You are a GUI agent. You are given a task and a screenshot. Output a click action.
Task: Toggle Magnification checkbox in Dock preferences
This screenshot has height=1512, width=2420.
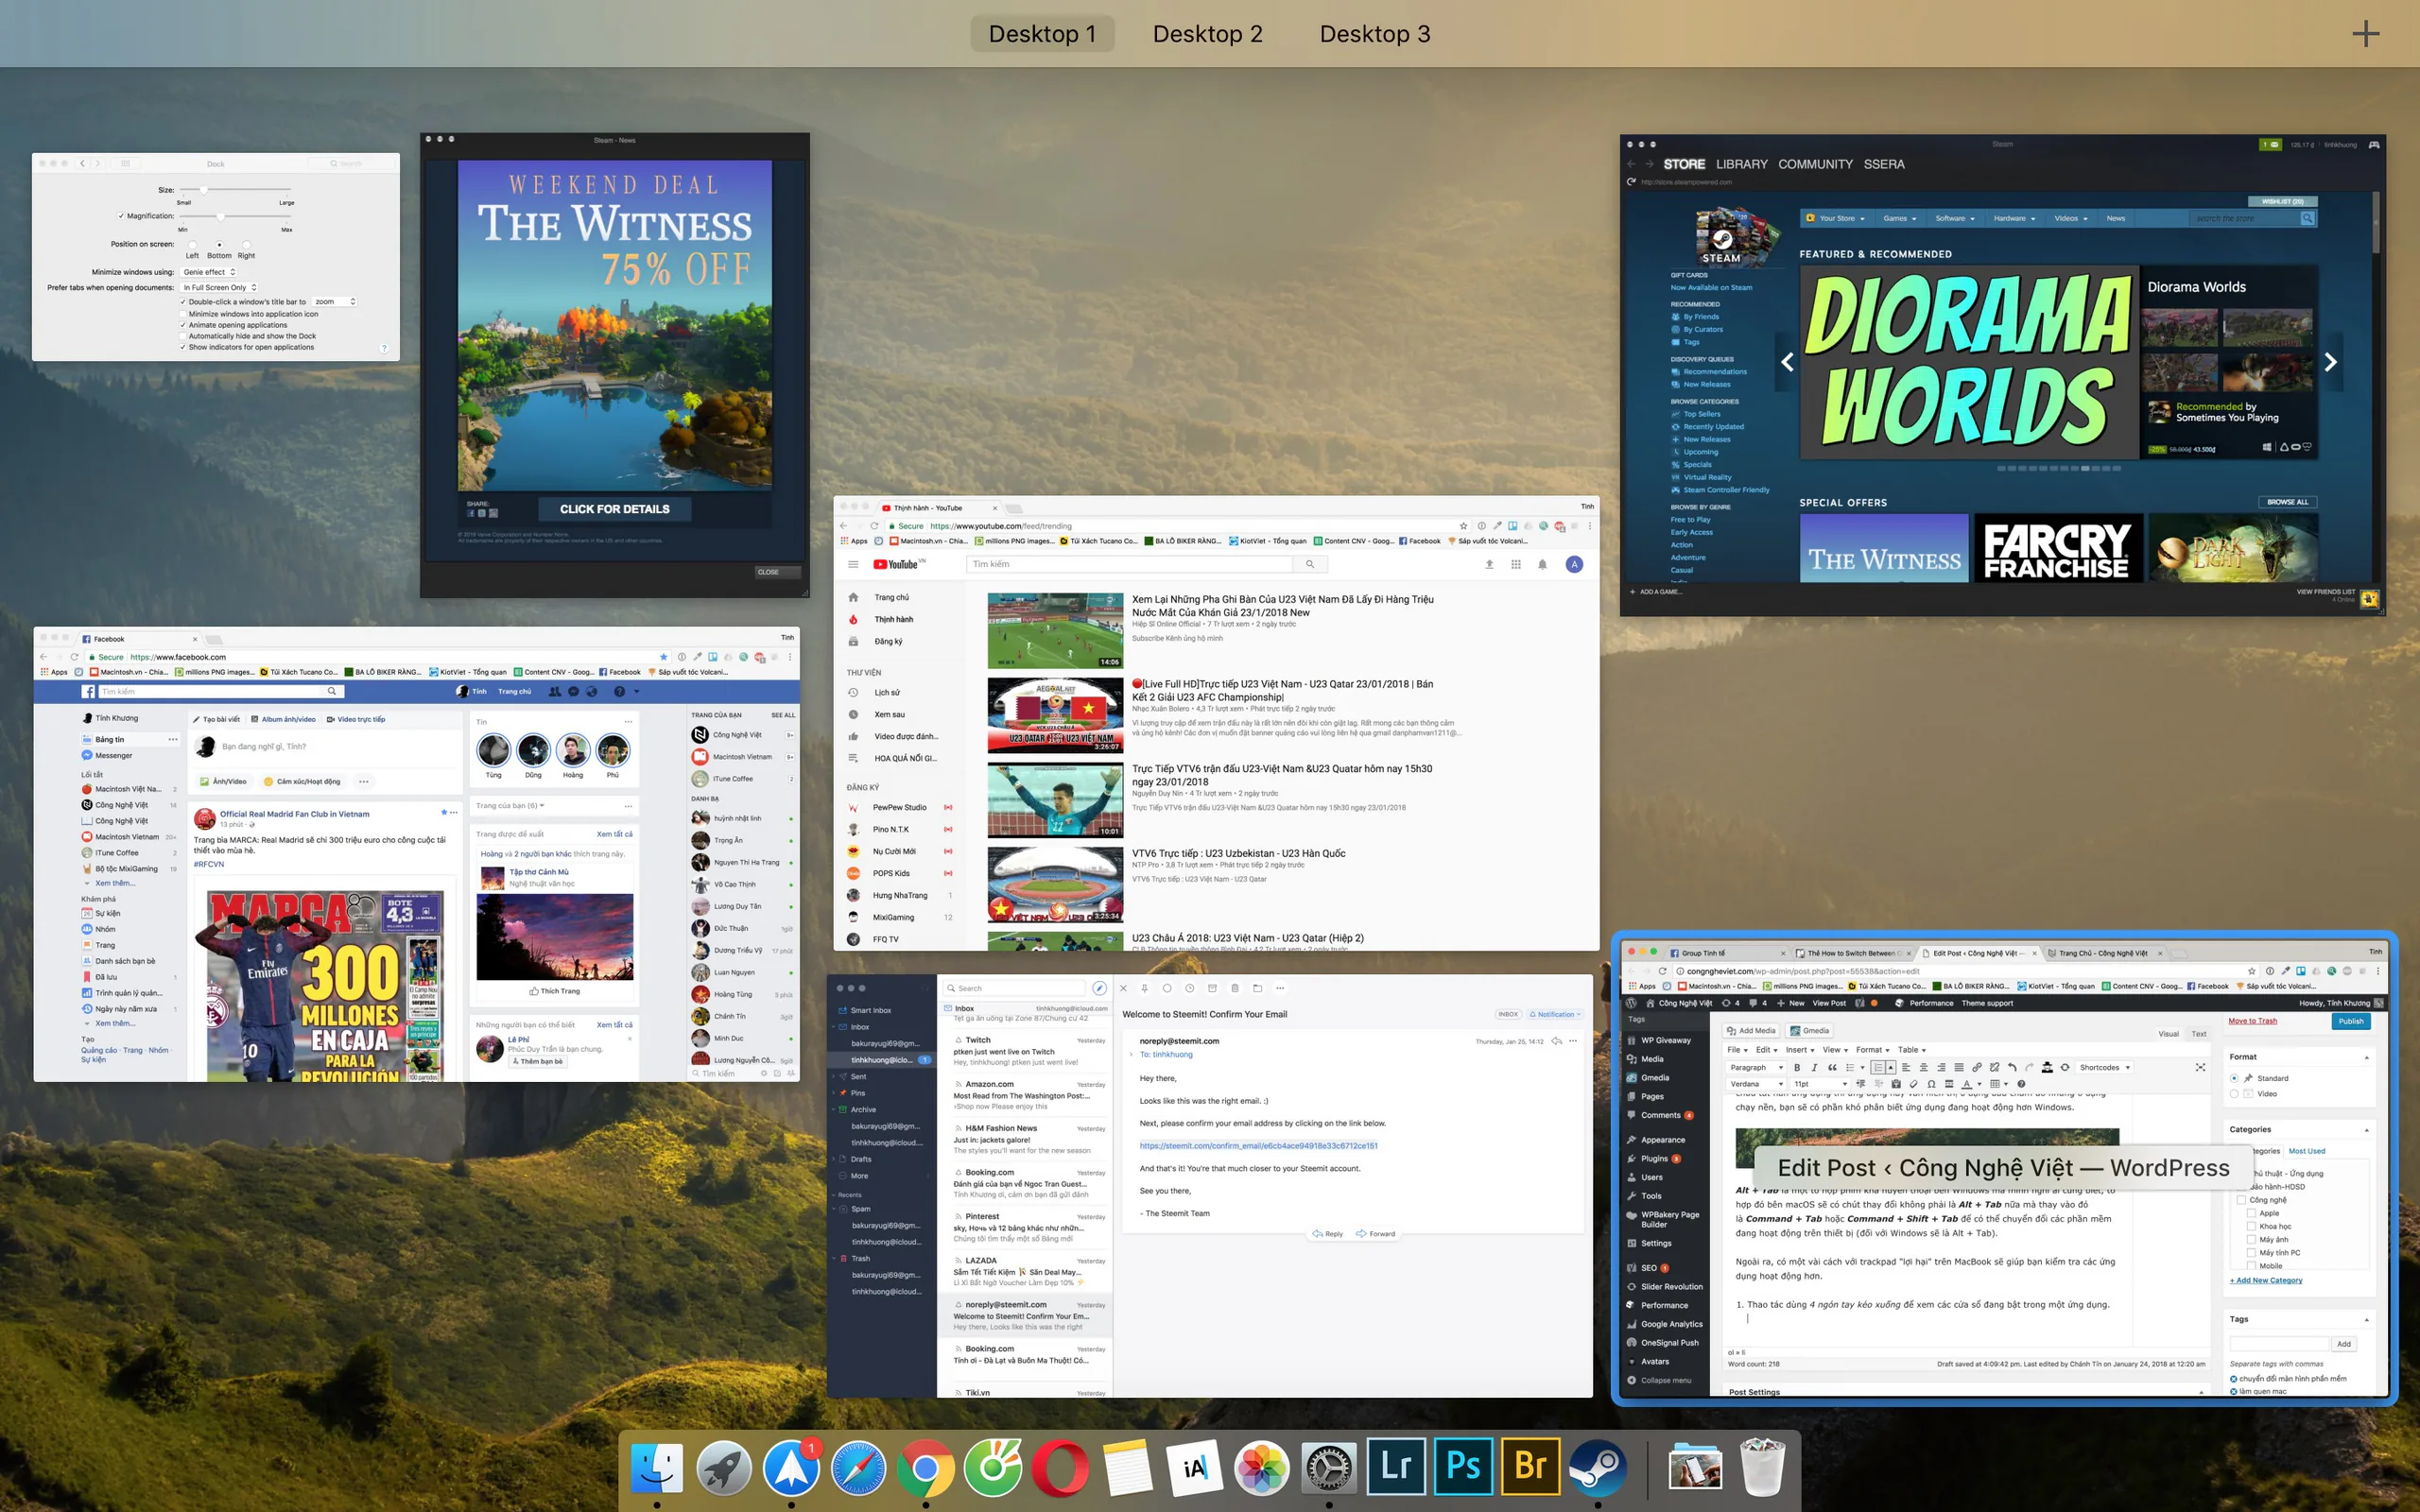[121, 216]
